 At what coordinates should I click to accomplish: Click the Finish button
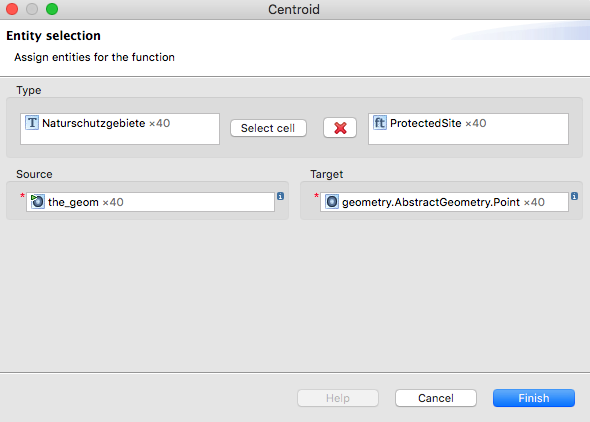[534, 398]
